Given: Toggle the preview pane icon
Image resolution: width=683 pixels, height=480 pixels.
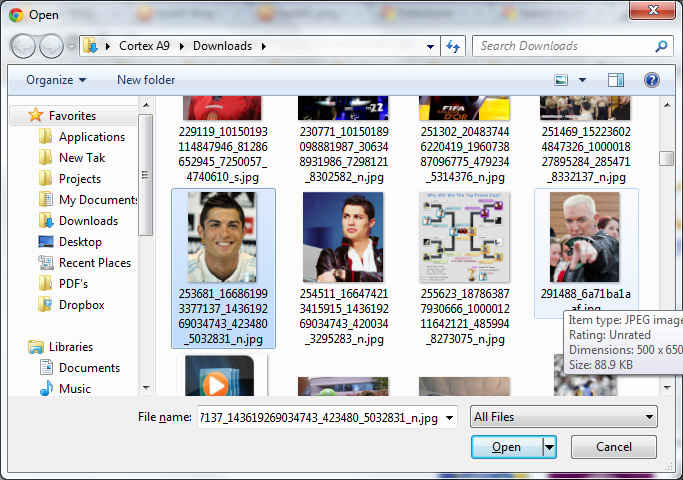Looking at the screenshot, I should pyautogui.click(x=616, y=80).
